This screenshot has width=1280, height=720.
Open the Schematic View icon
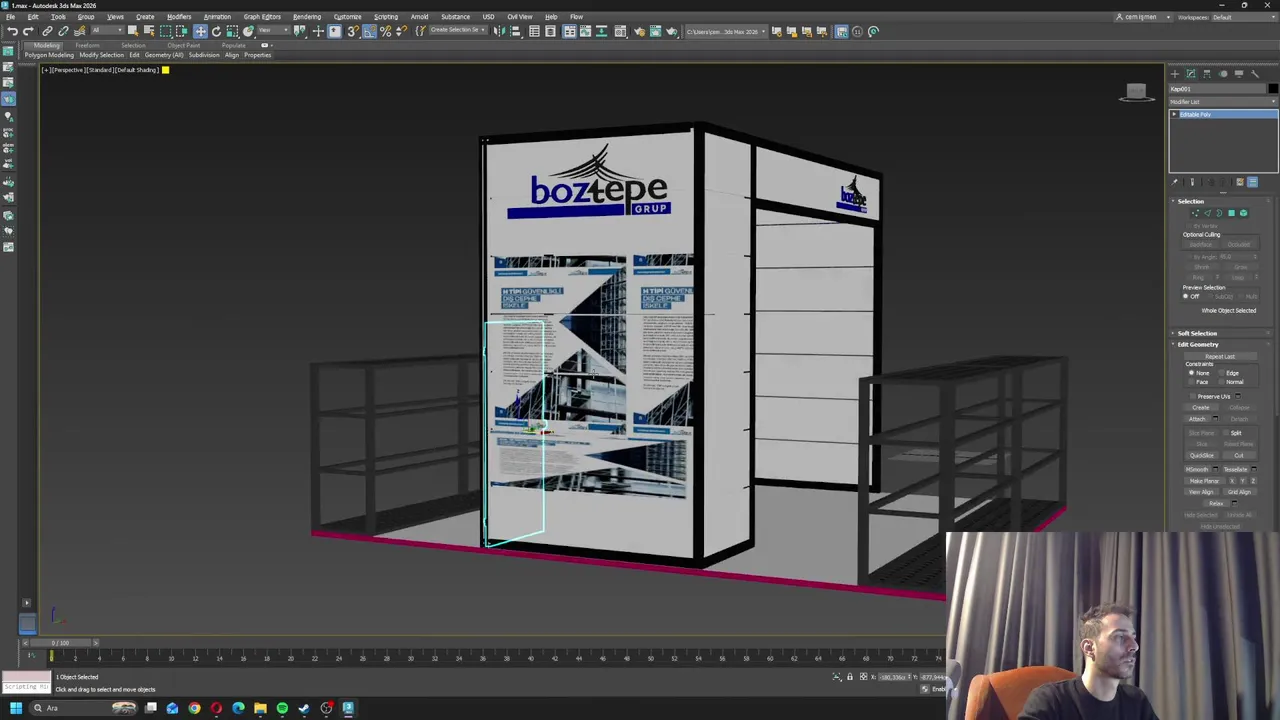tap(601, 31)
